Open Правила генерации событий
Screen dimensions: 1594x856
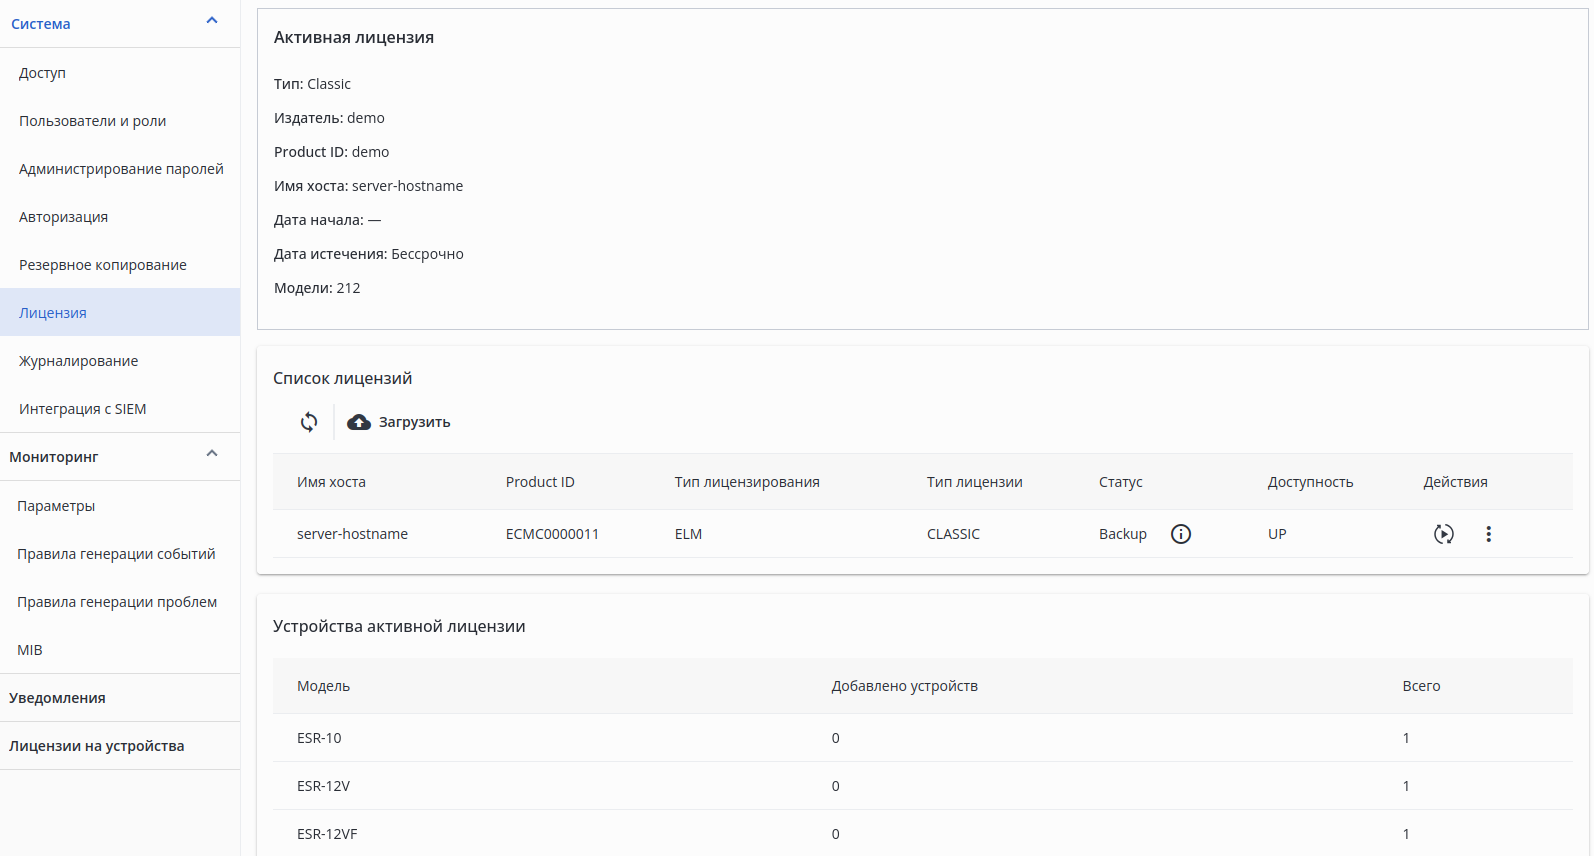coord(116,554)
